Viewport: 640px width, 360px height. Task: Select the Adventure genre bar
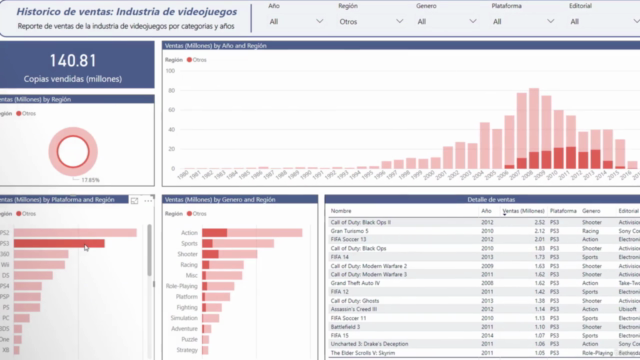207,329
